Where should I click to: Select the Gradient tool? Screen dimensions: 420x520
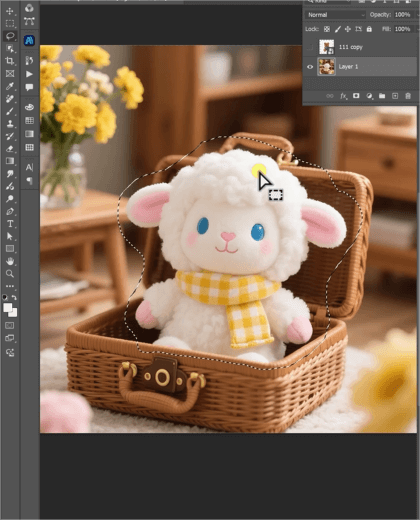tap(10, 161)
